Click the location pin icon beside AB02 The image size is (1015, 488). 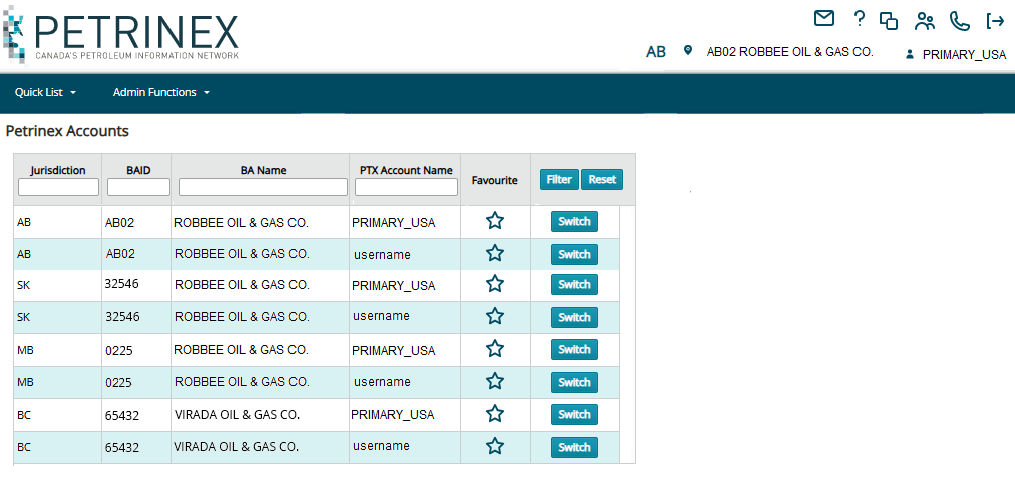click(688, 51)
